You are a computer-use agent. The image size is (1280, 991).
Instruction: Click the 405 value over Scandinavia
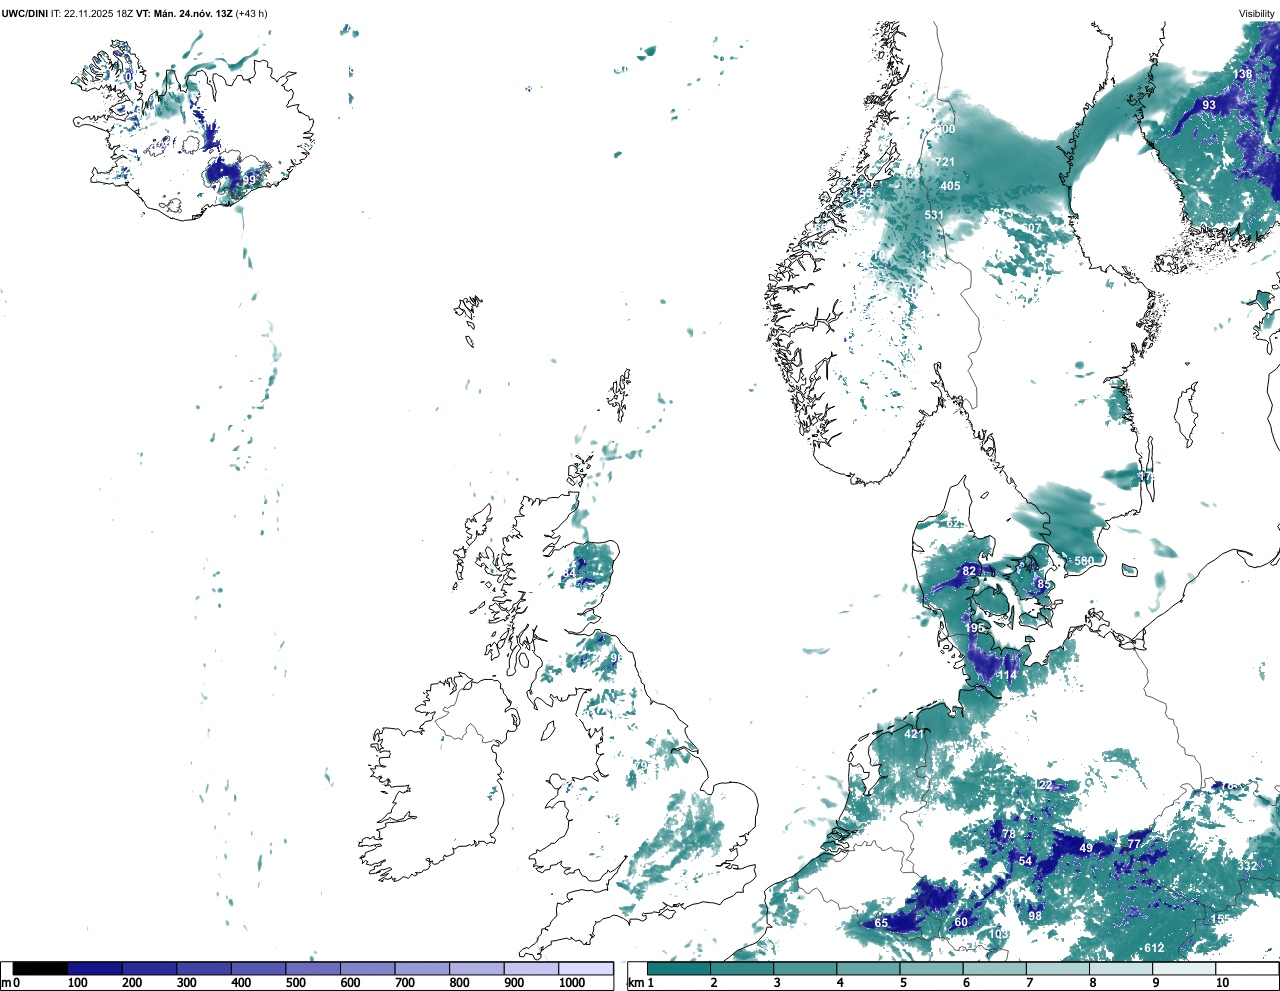tap(950, 186)
